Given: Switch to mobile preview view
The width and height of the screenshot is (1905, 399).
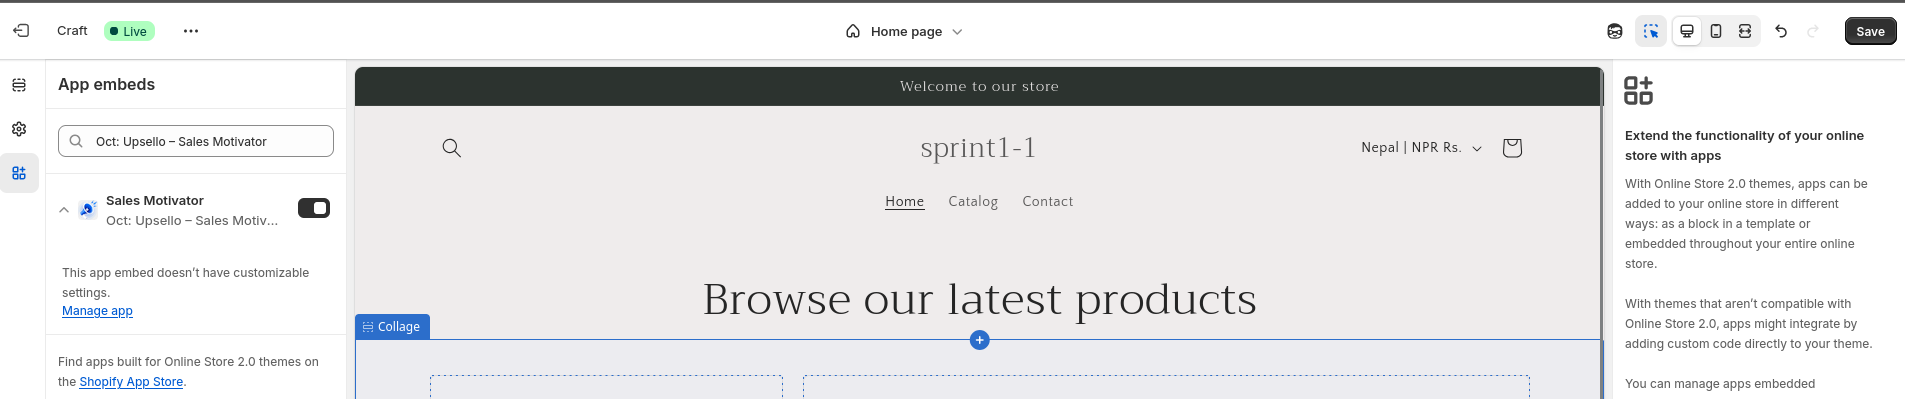Looking at the screenshot, I should pos(1716,31).
